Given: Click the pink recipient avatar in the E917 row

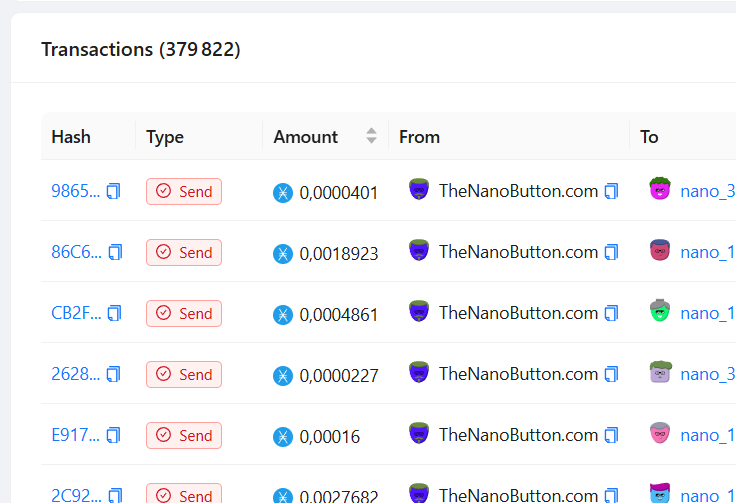Looking at the screenshot, I should [x=660, y=433].
